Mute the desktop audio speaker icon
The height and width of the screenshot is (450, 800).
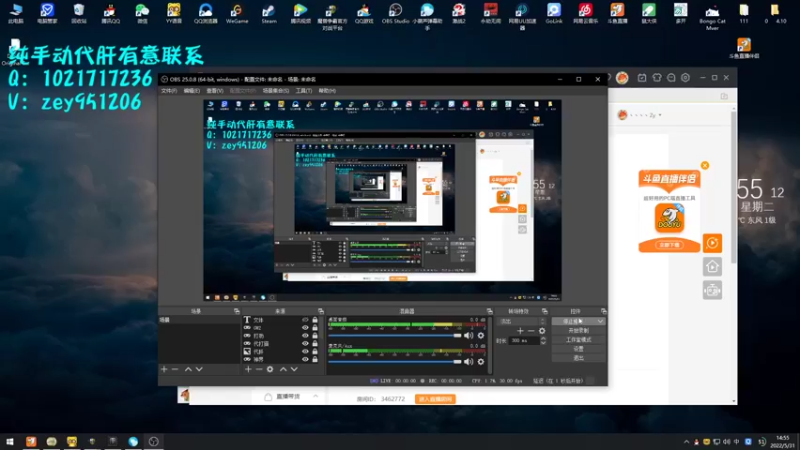(468, 335)
